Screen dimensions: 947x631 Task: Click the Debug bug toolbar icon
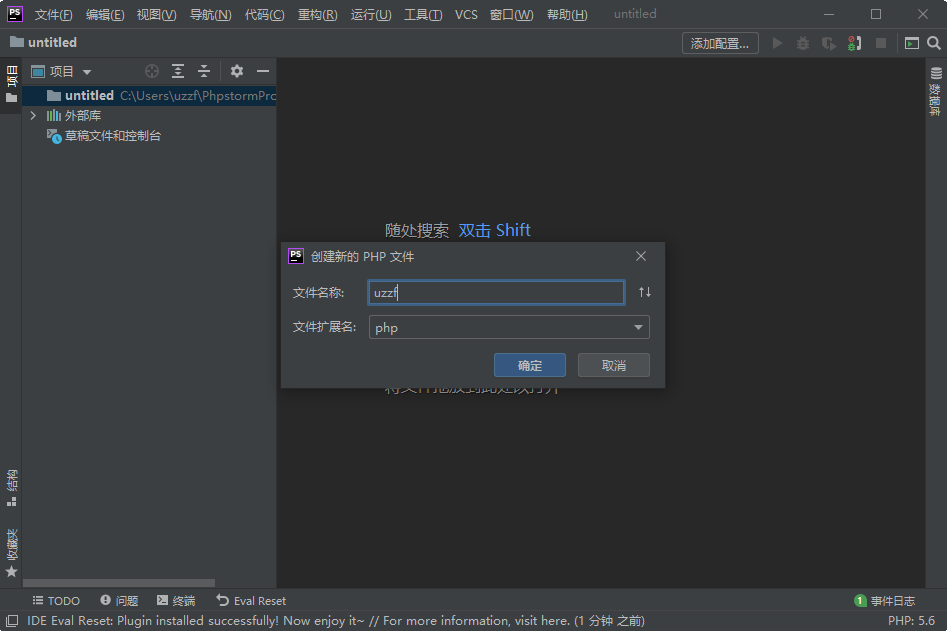click(803, 43)
